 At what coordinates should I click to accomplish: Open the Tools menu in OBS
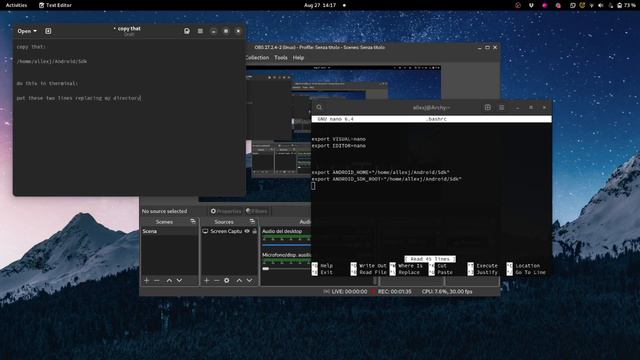[281, 58]
